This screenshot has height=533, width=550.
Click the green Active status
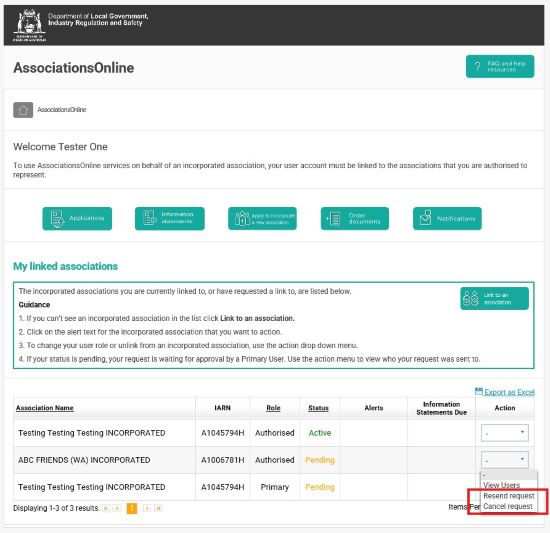[320, 433]
